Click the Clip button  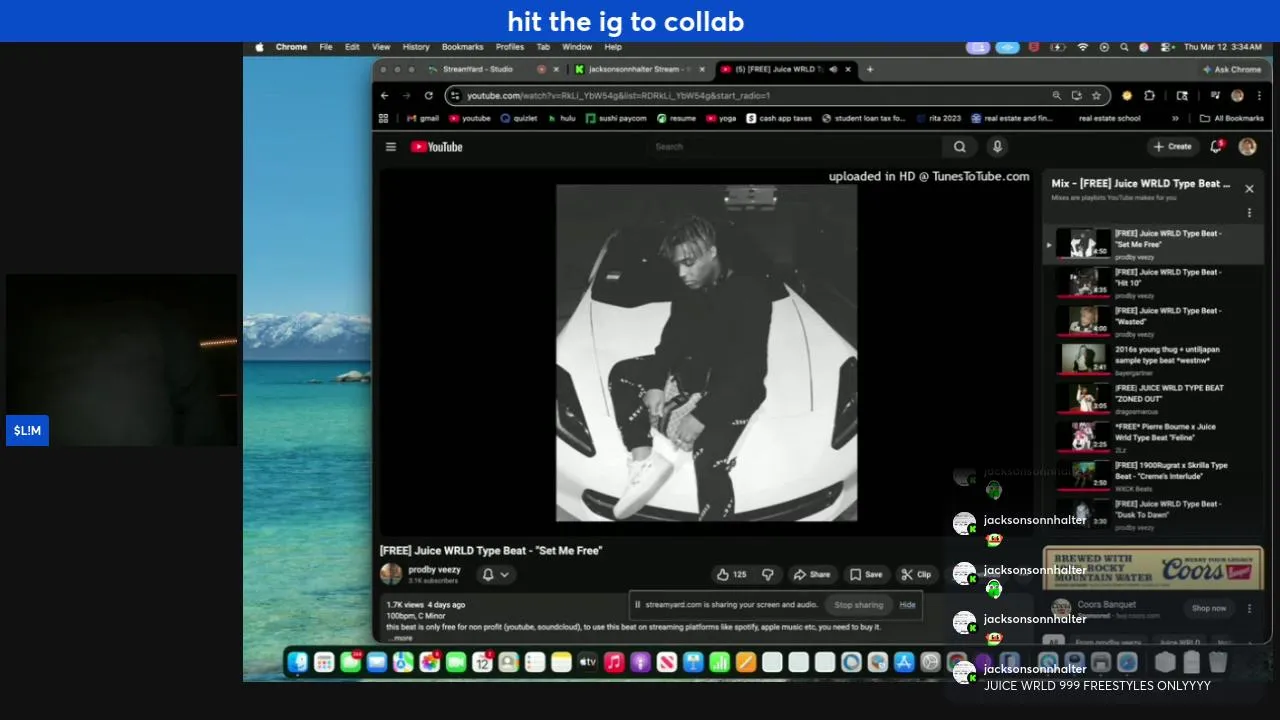[x=915, y=574]
